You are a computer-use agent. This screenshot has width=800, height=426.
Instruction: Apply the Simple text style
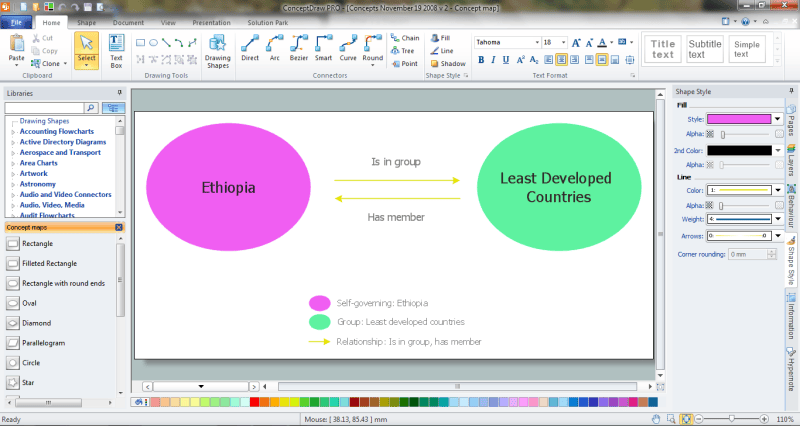pos(747,49)
